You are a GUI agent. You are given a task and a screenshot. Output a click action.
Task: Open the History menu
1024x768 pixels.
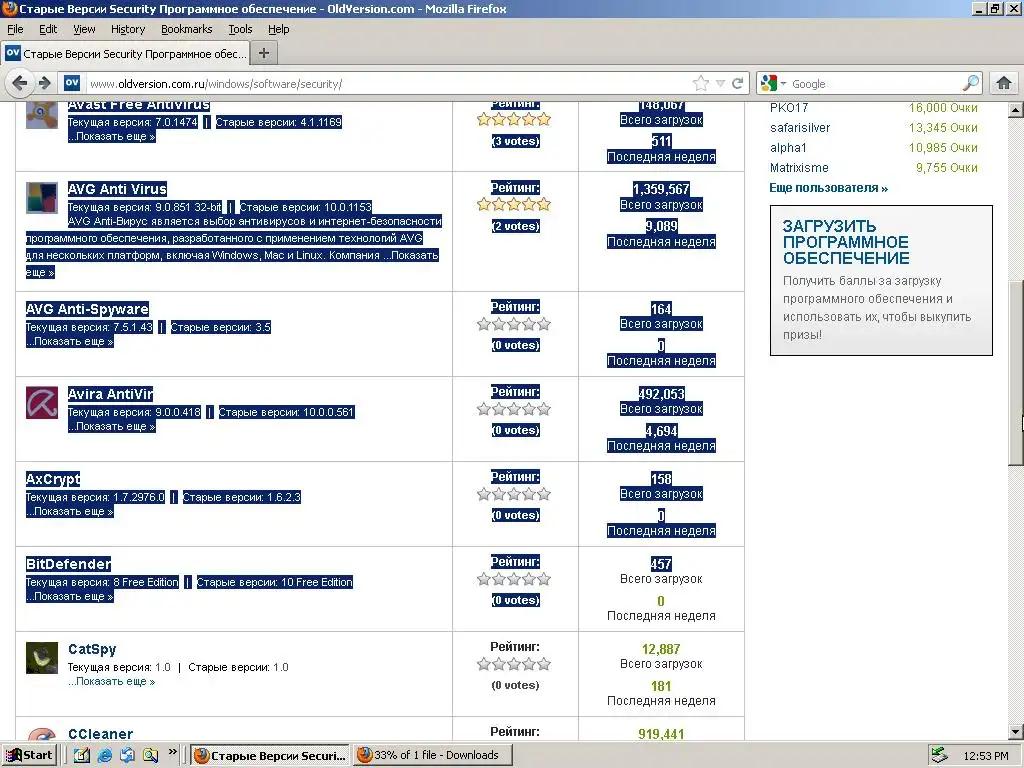coord(128,29)
